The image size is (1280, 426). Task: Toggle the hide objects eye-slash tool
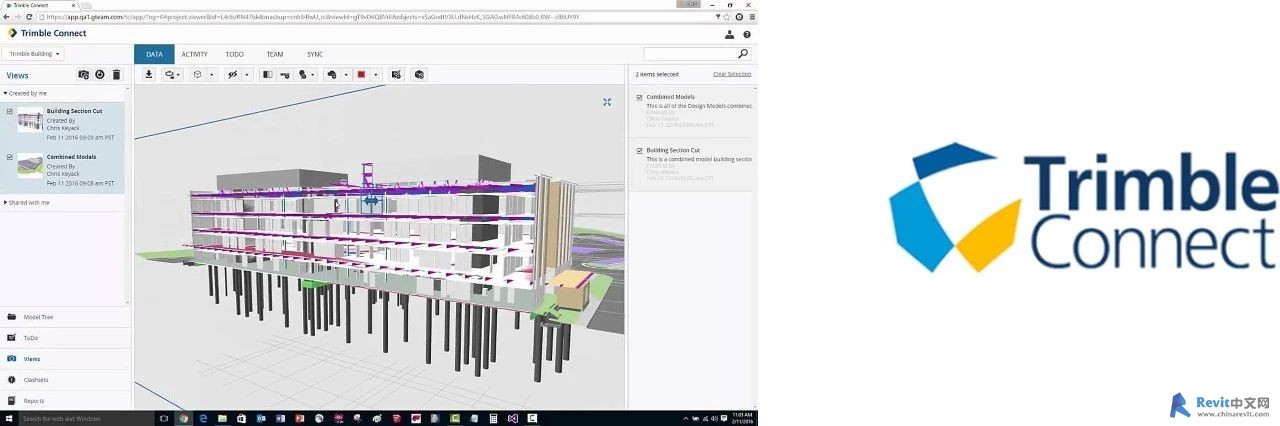click(232, 74)
